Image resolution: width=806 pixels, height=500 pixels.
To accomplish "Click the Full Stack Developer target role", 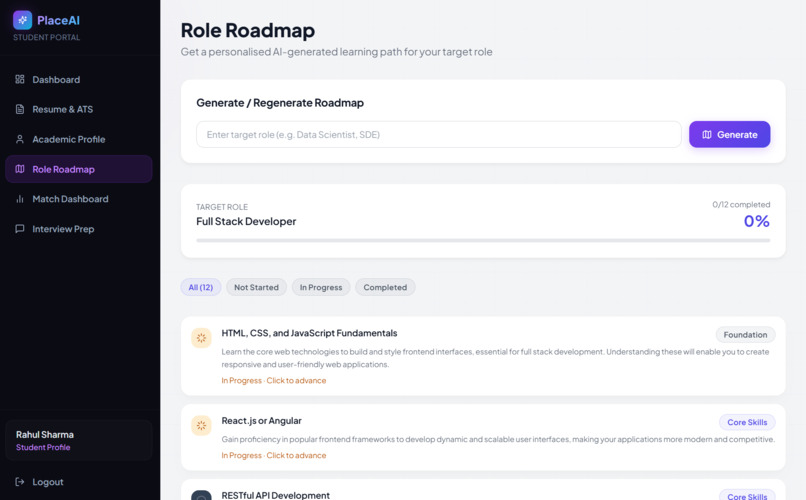I will coord(246,221).
